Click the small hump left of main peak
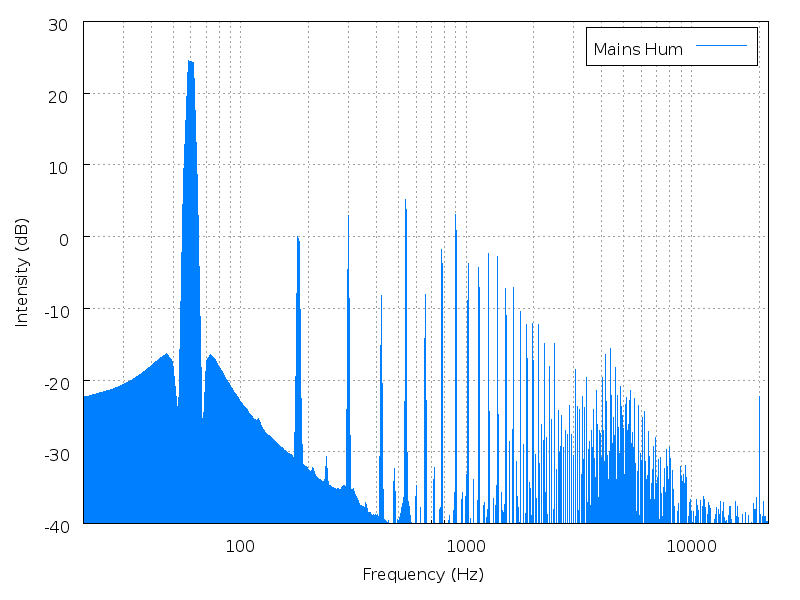 [x=165, y=356]
